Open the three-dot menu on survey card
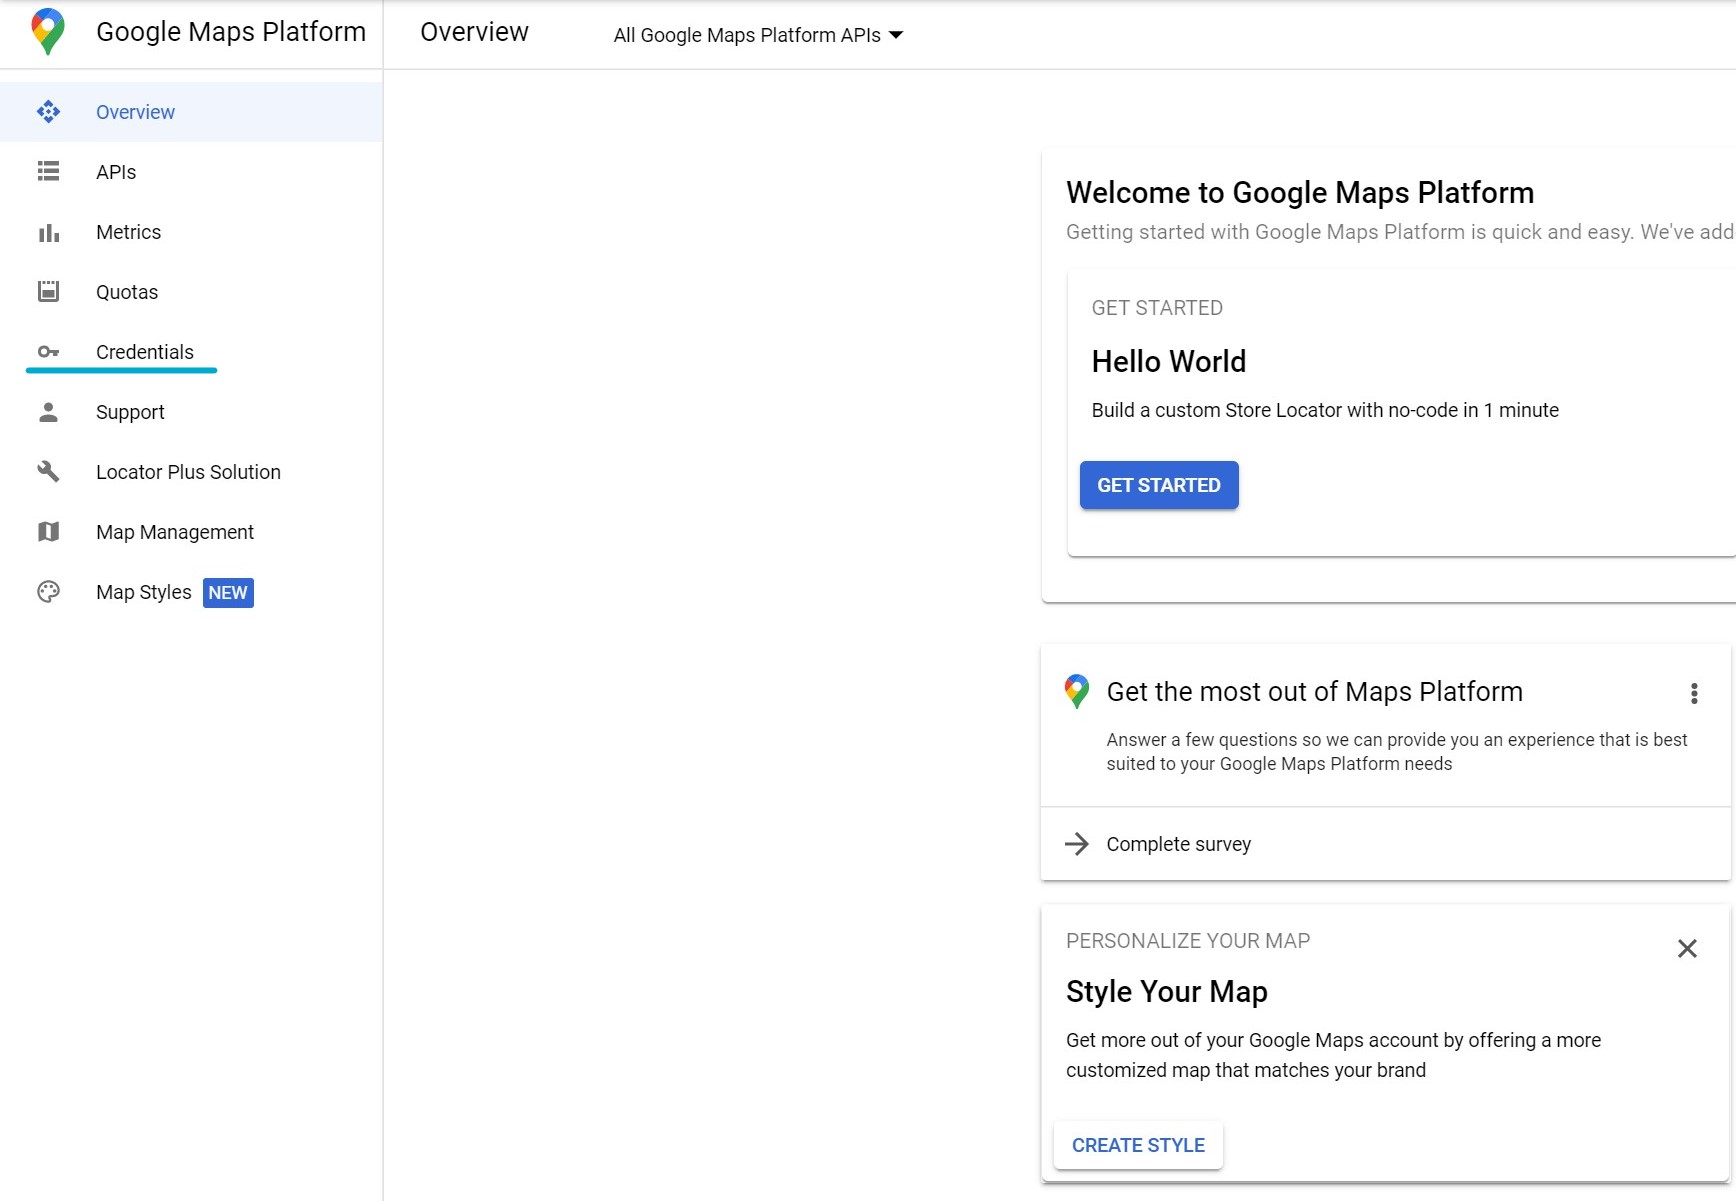Screen dimensions: 1736x1201 (1694, 693)
